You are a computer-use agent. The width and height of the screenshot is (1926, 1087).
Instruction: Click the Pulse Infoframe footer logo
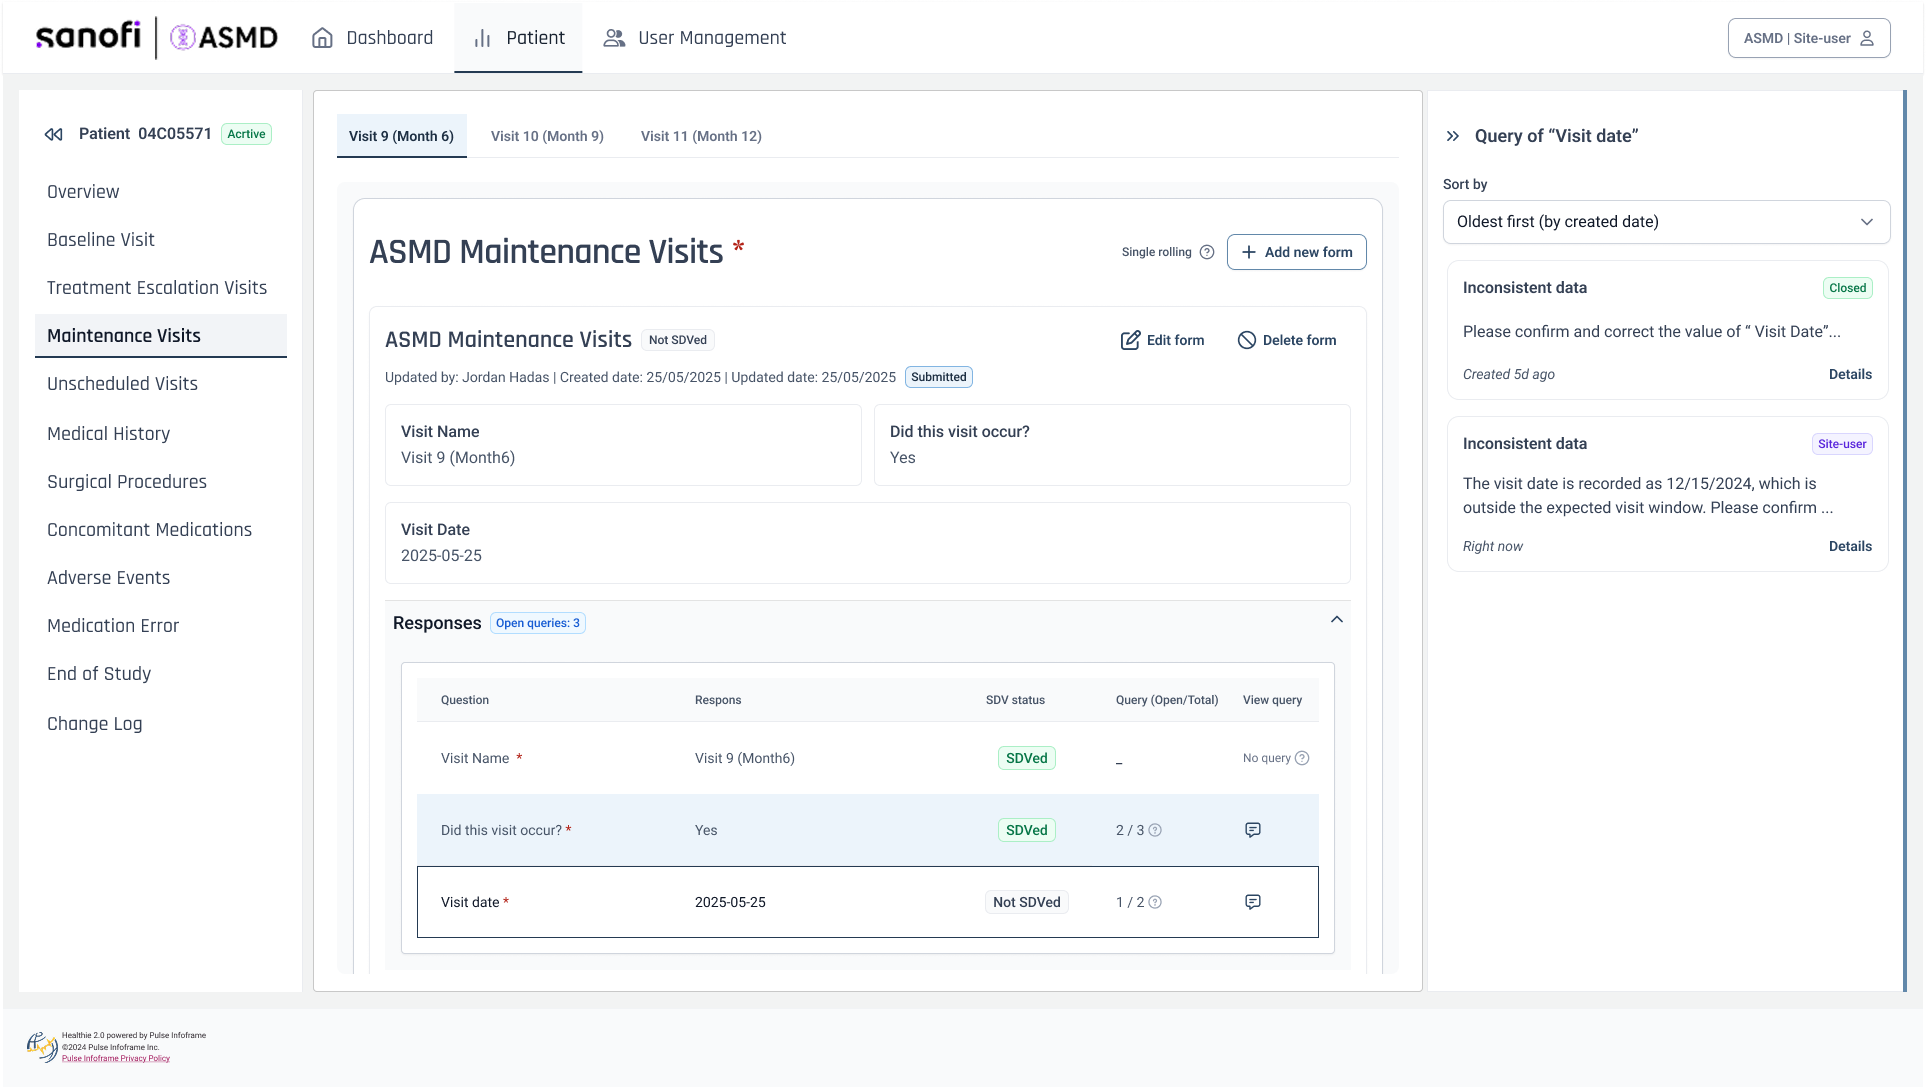(x=42, y=1046)
